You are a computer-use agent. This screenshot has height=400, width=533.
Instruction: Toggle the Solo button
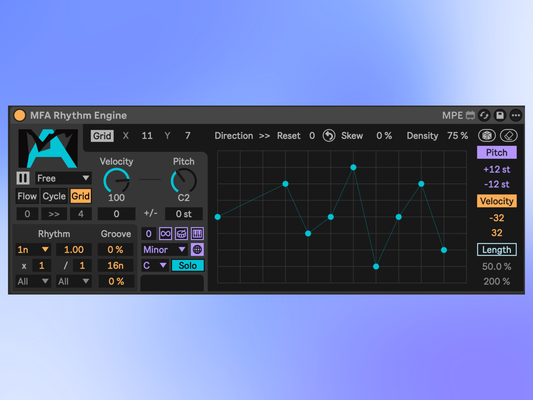pyautogui.click(x=188, y=265)
